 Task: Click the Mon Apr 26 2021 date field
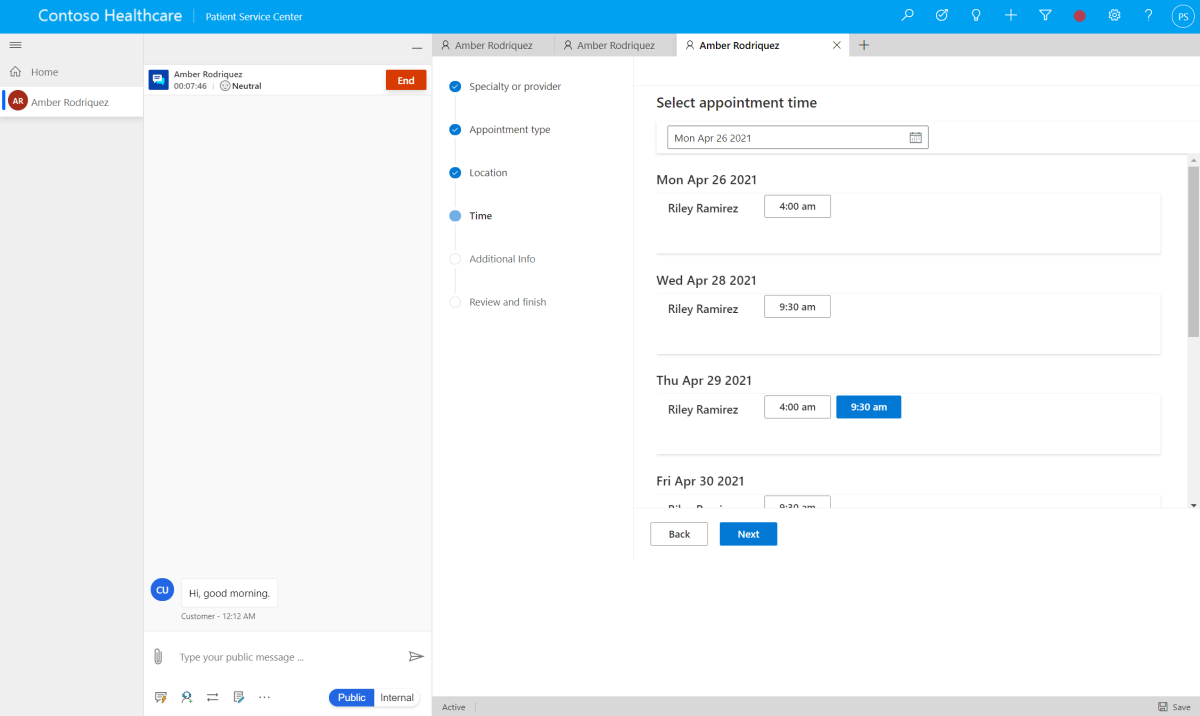coord(798,137)
